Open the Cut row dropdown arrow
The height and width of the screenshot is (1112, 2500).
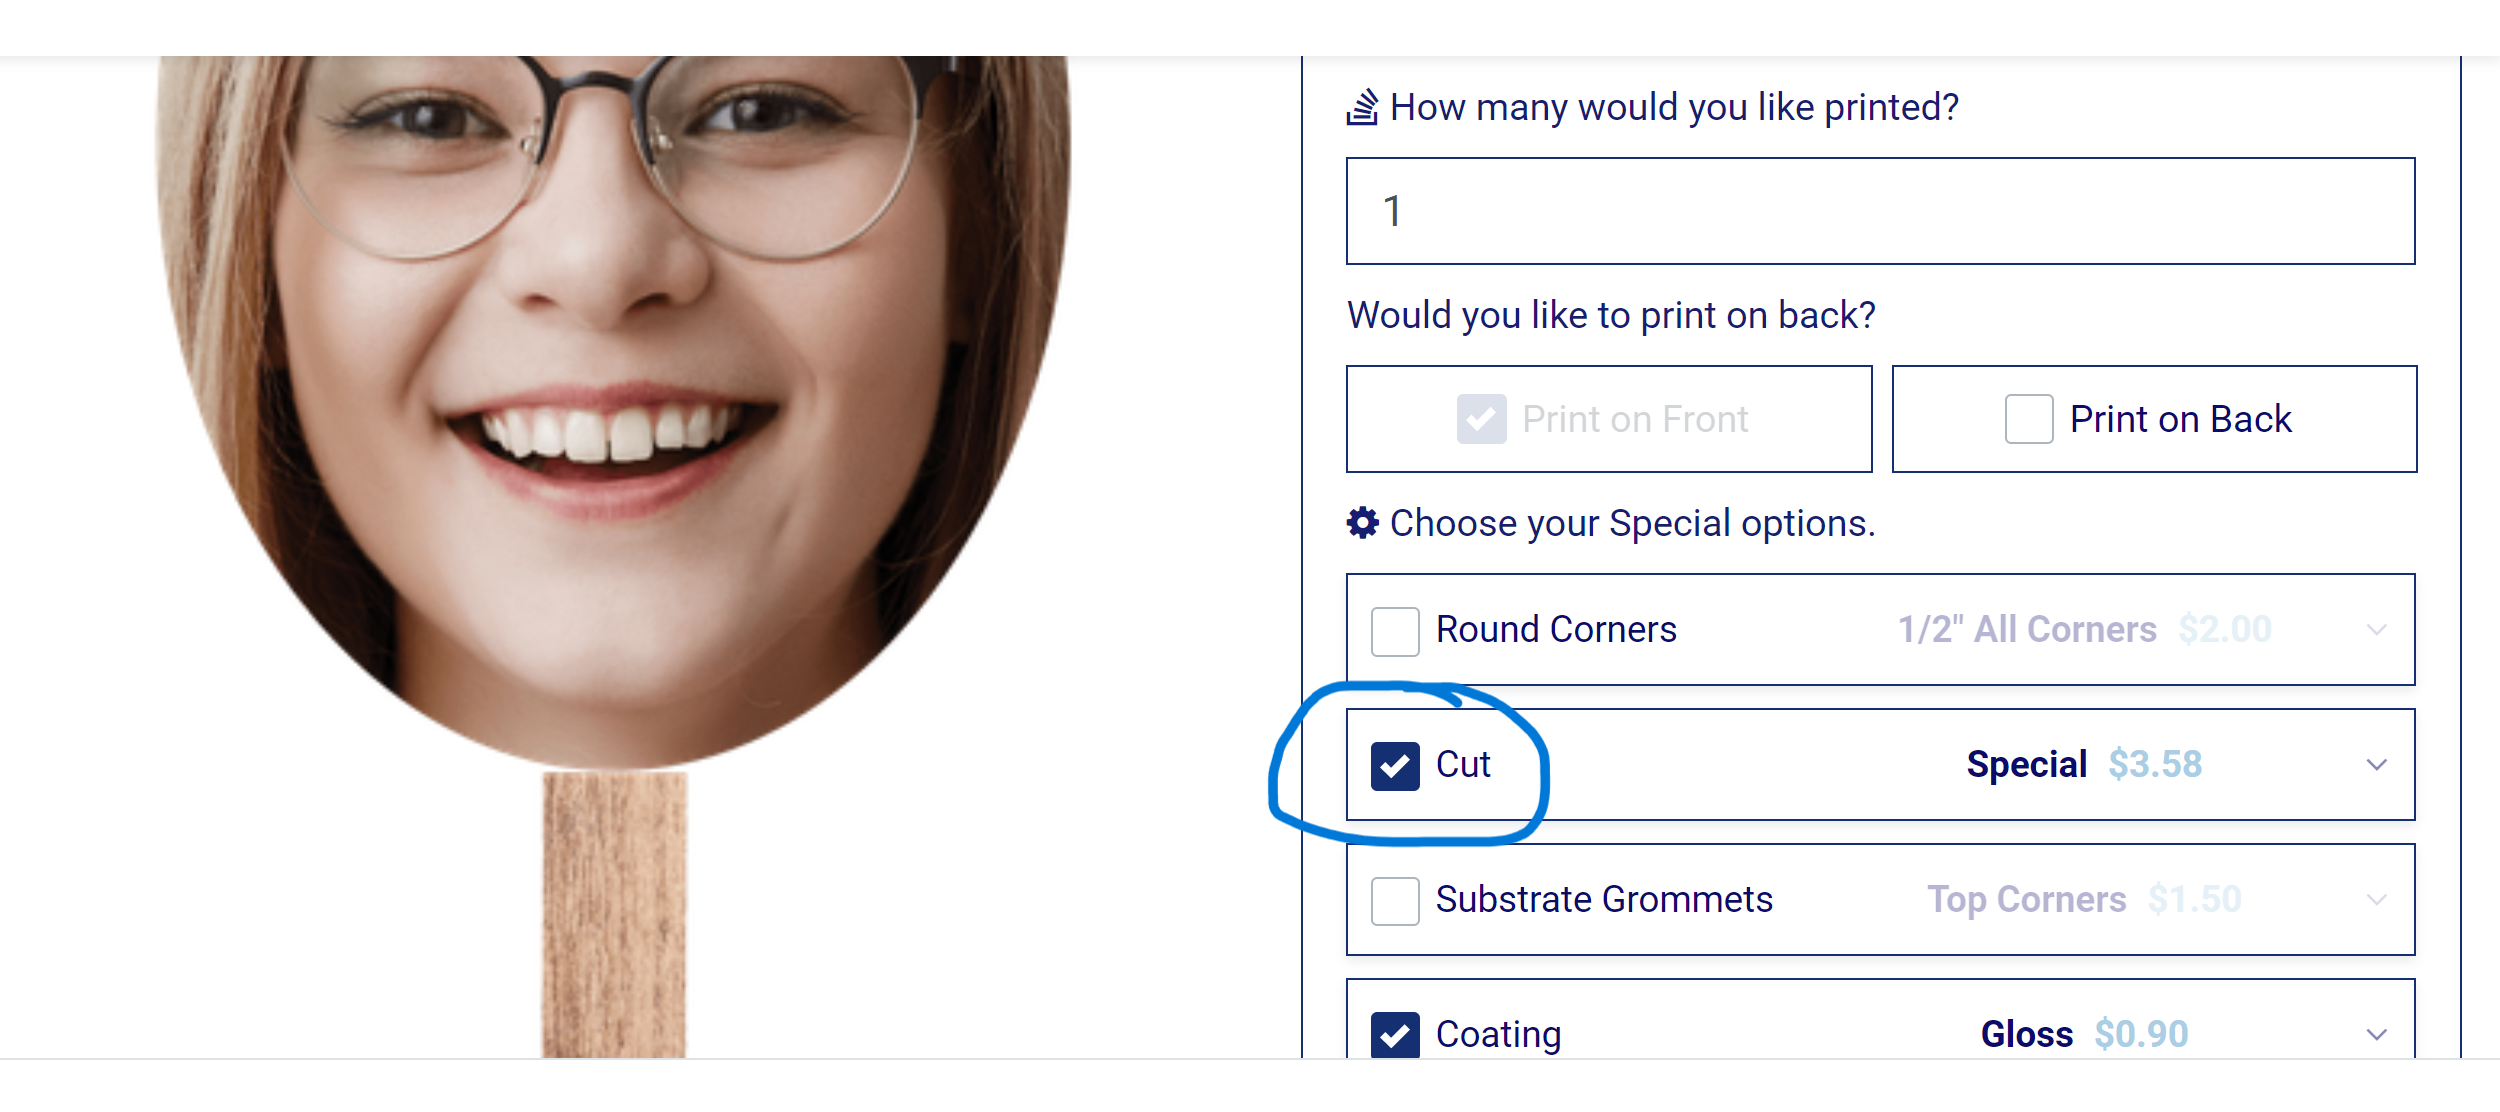(2377, 765)
